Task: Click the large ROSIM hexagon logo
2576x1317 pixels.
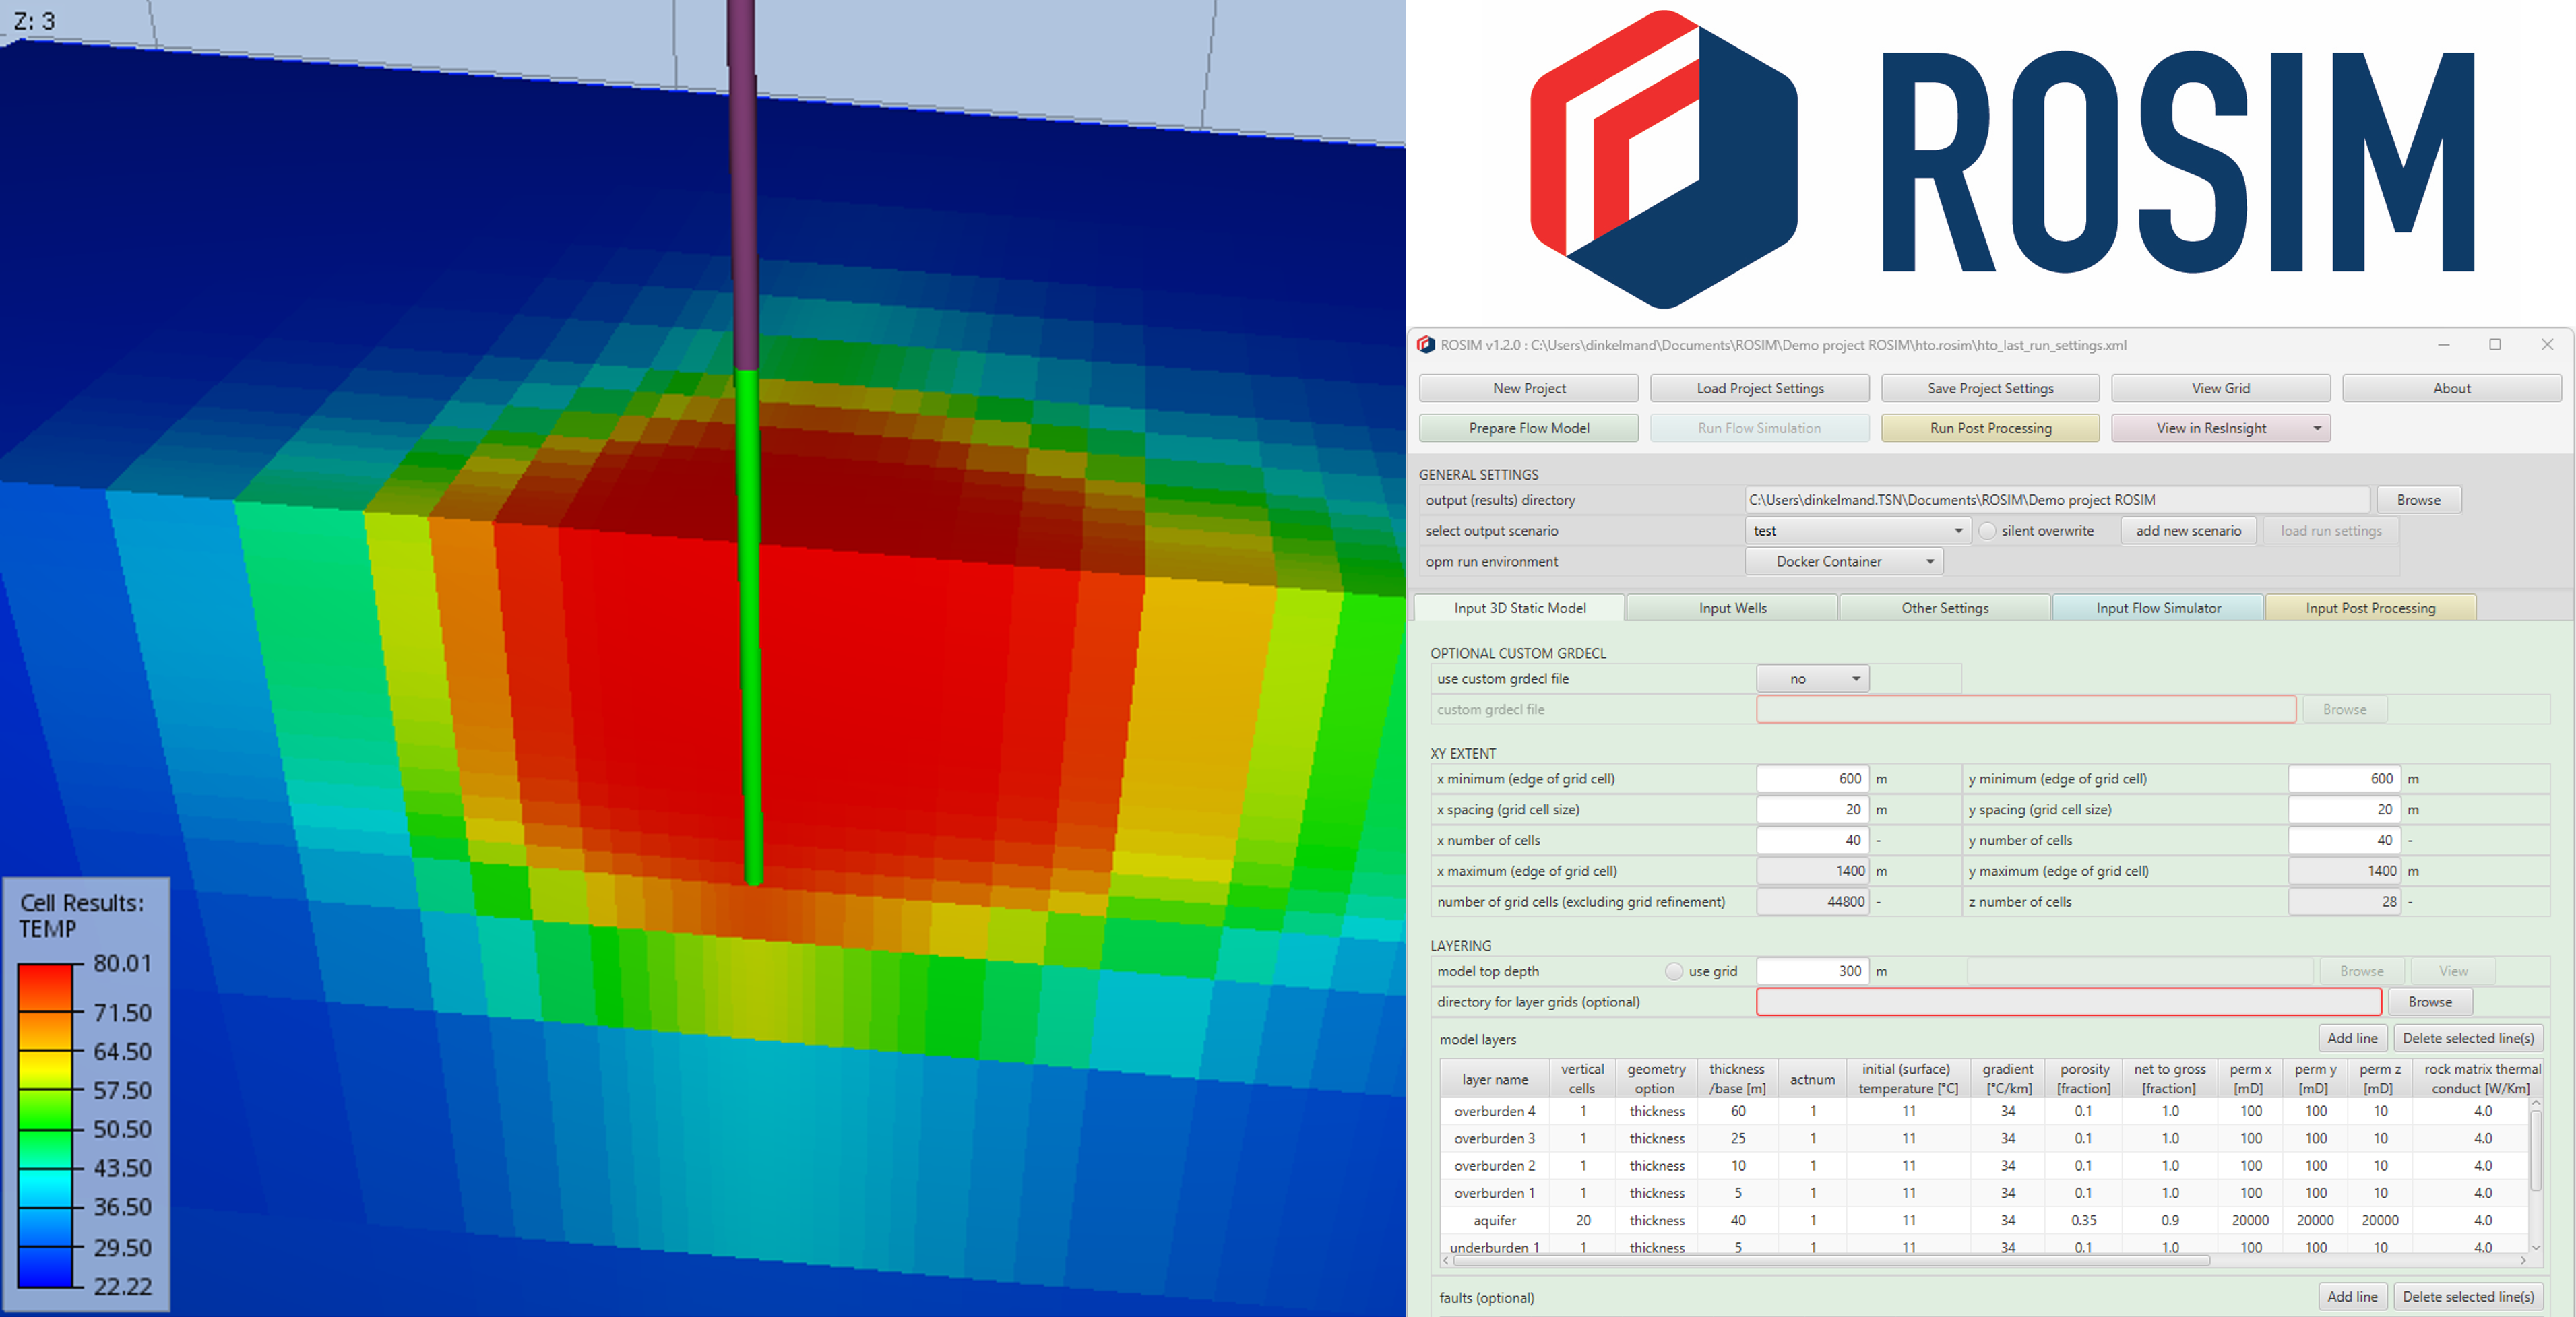Action: pyautogui.click(x=1663, y=160)
